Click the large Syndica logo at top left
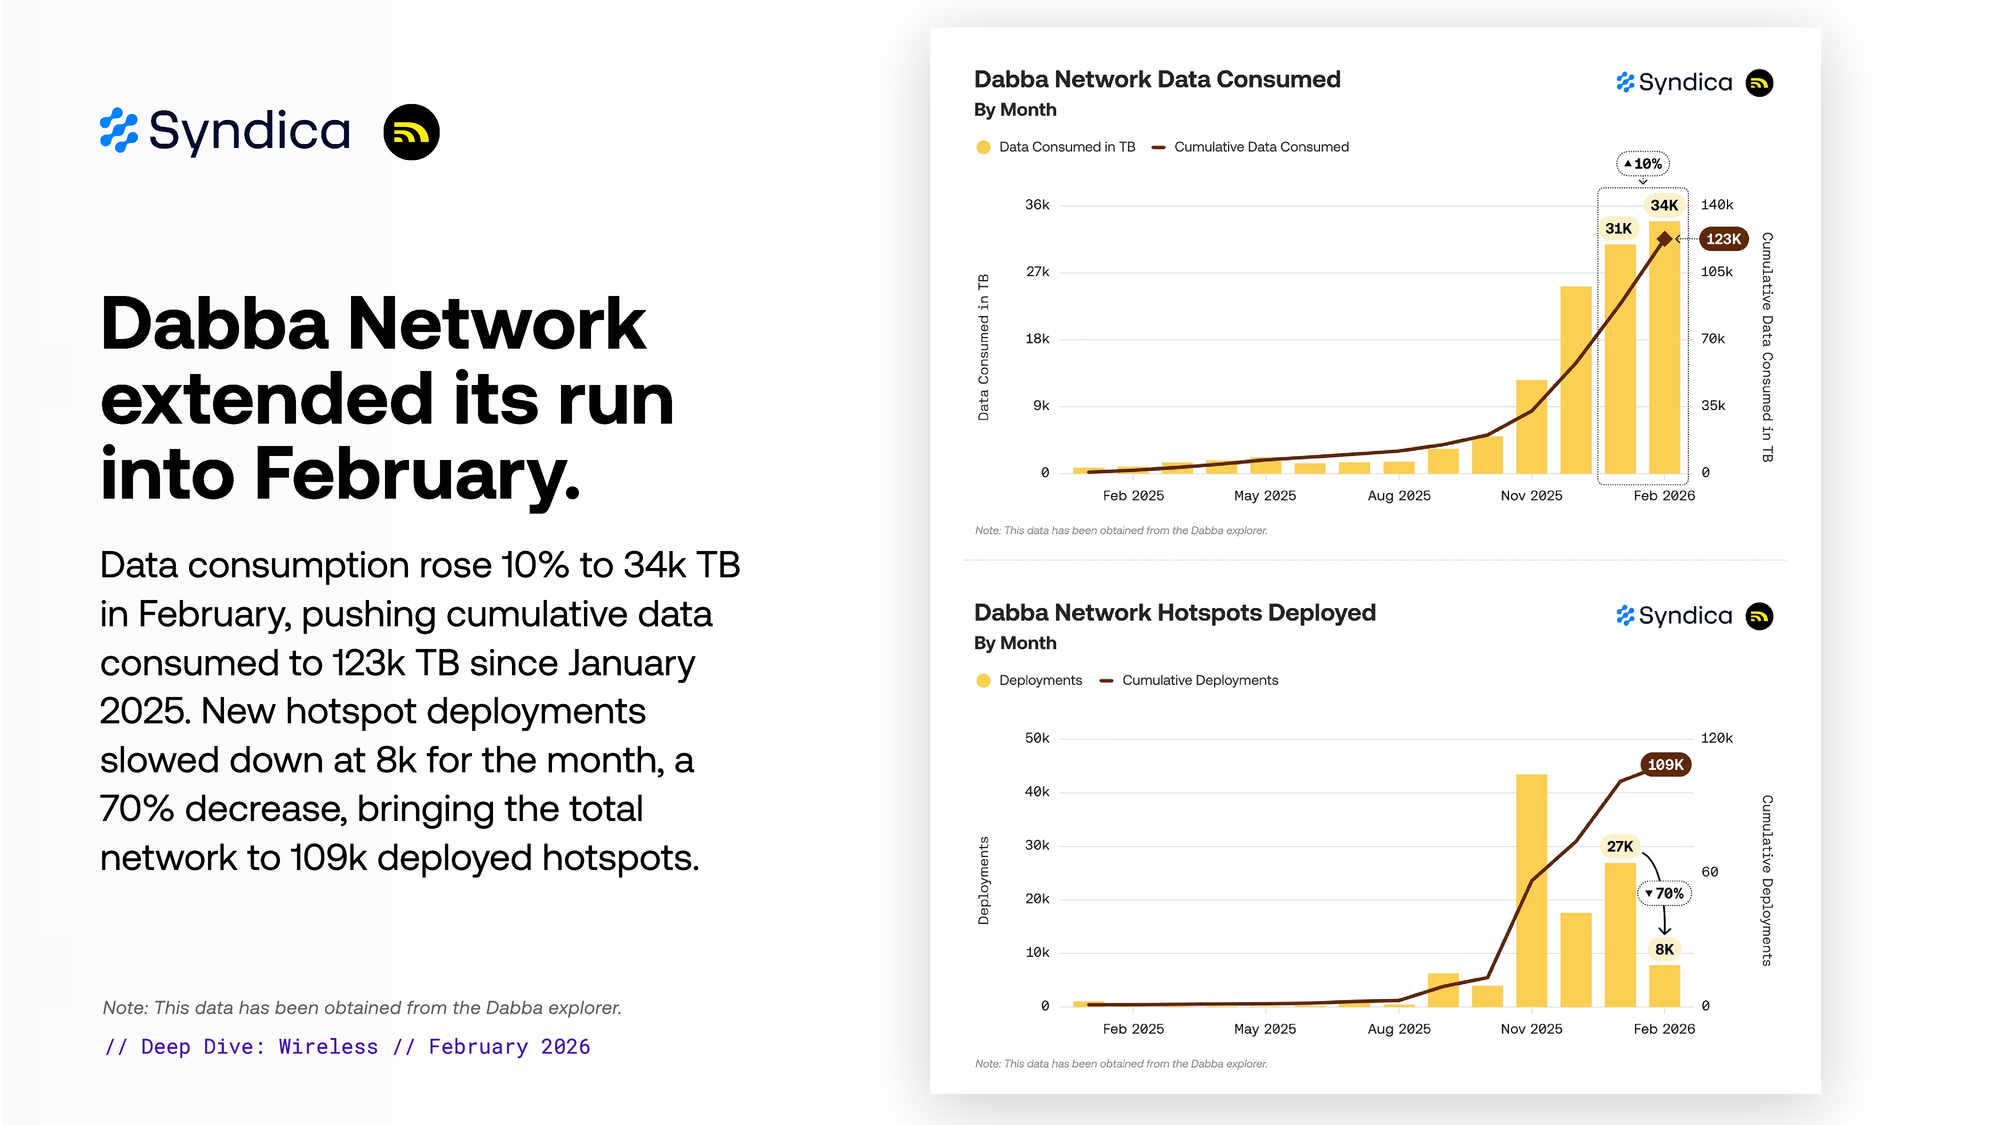The height and width of the screenshot is (1125, 2000). pos(225,131)
